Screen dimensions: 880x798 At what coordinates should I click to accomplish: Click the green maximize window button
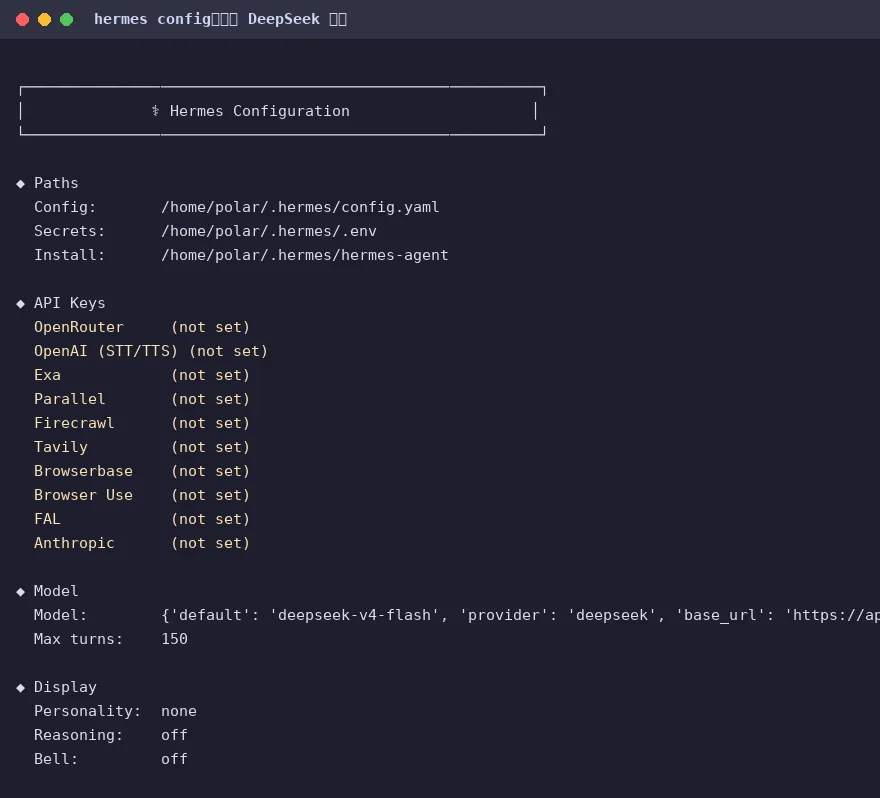coord(66,20)
